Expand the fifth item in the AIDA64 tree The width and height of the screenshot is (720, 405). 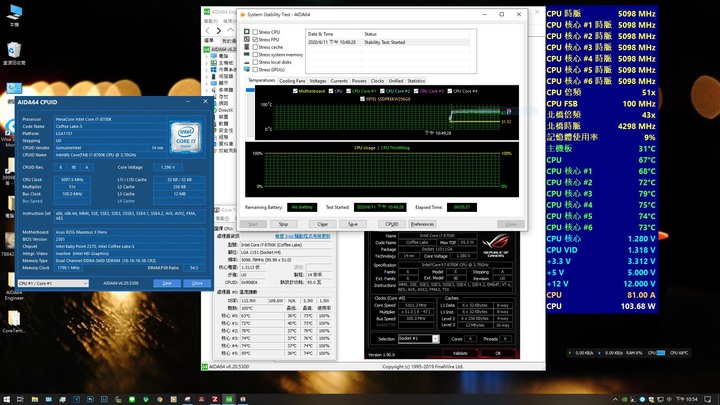pos(207,84)
